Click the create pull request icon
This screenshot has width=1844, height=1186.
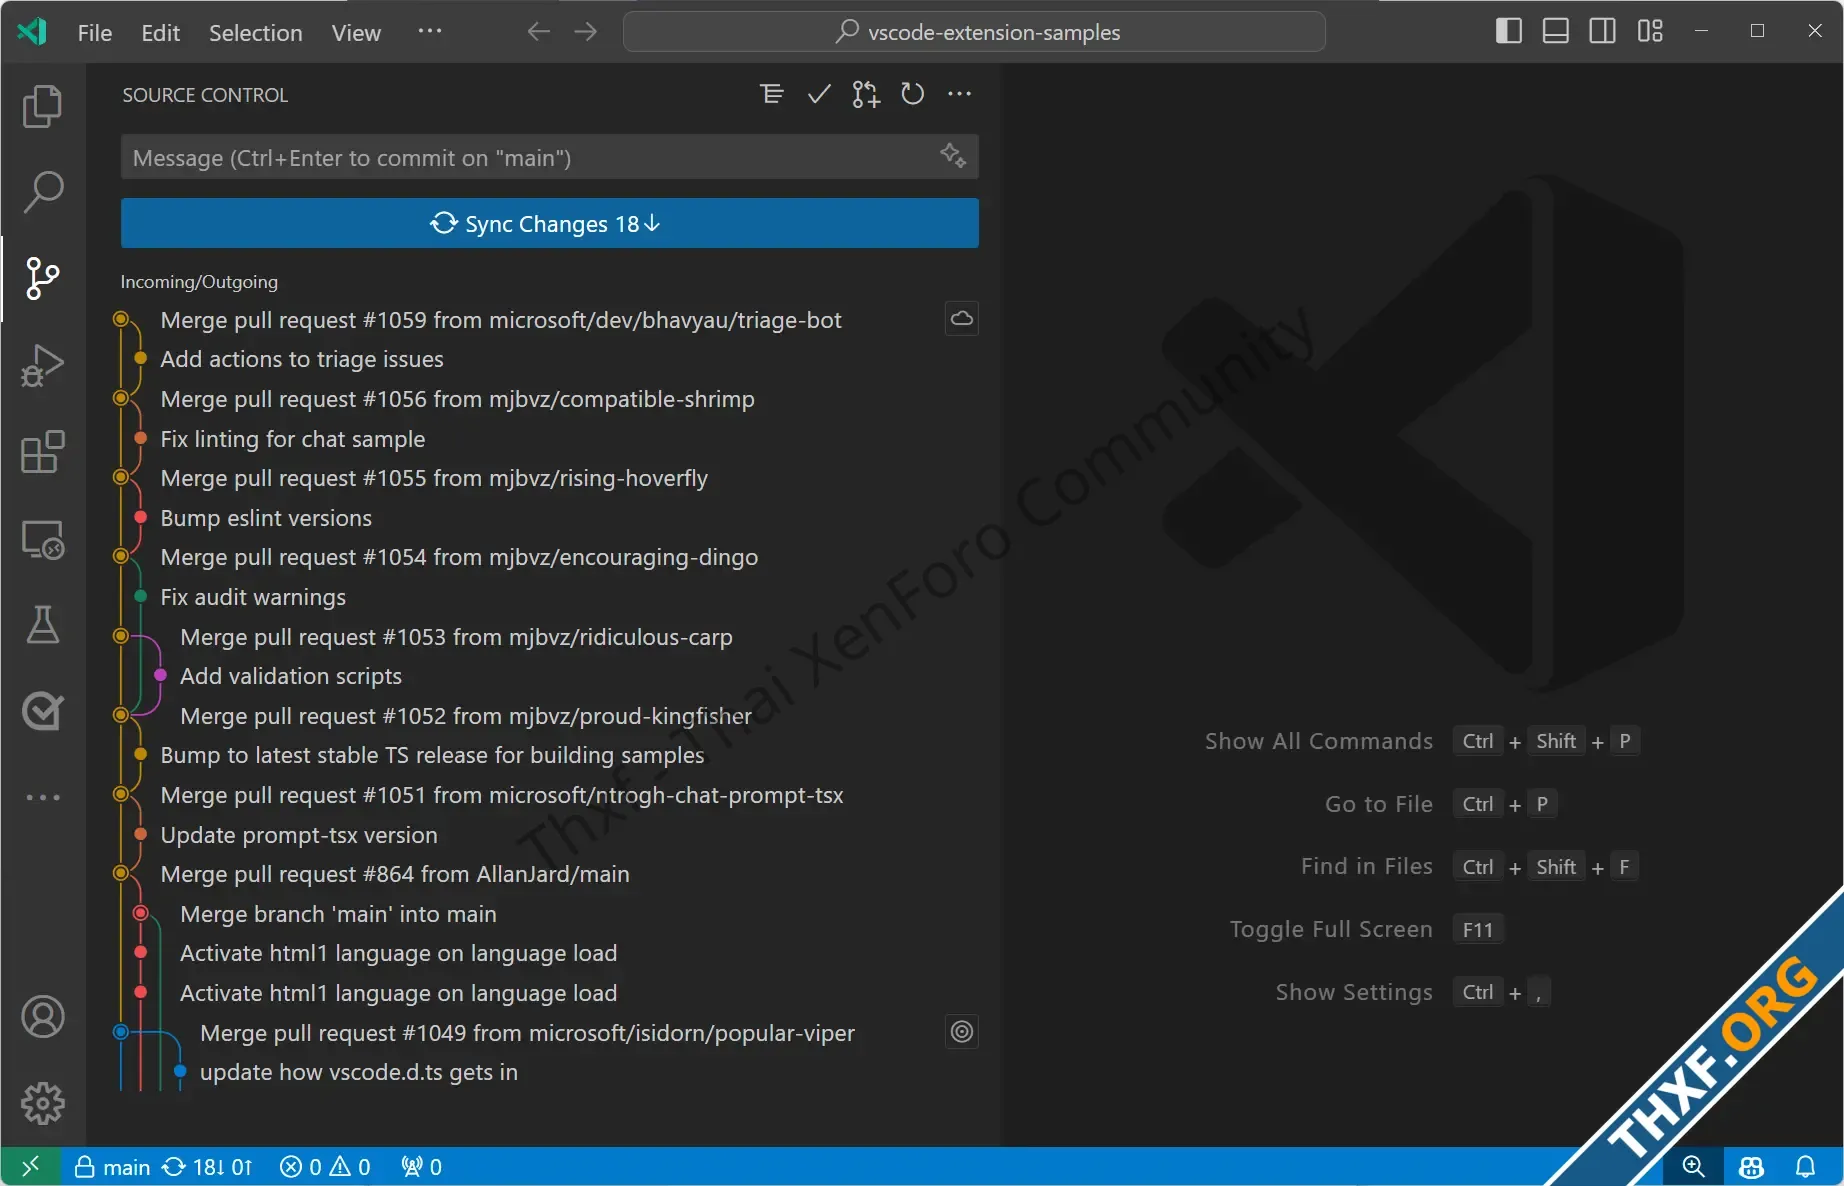pos(866,94)
